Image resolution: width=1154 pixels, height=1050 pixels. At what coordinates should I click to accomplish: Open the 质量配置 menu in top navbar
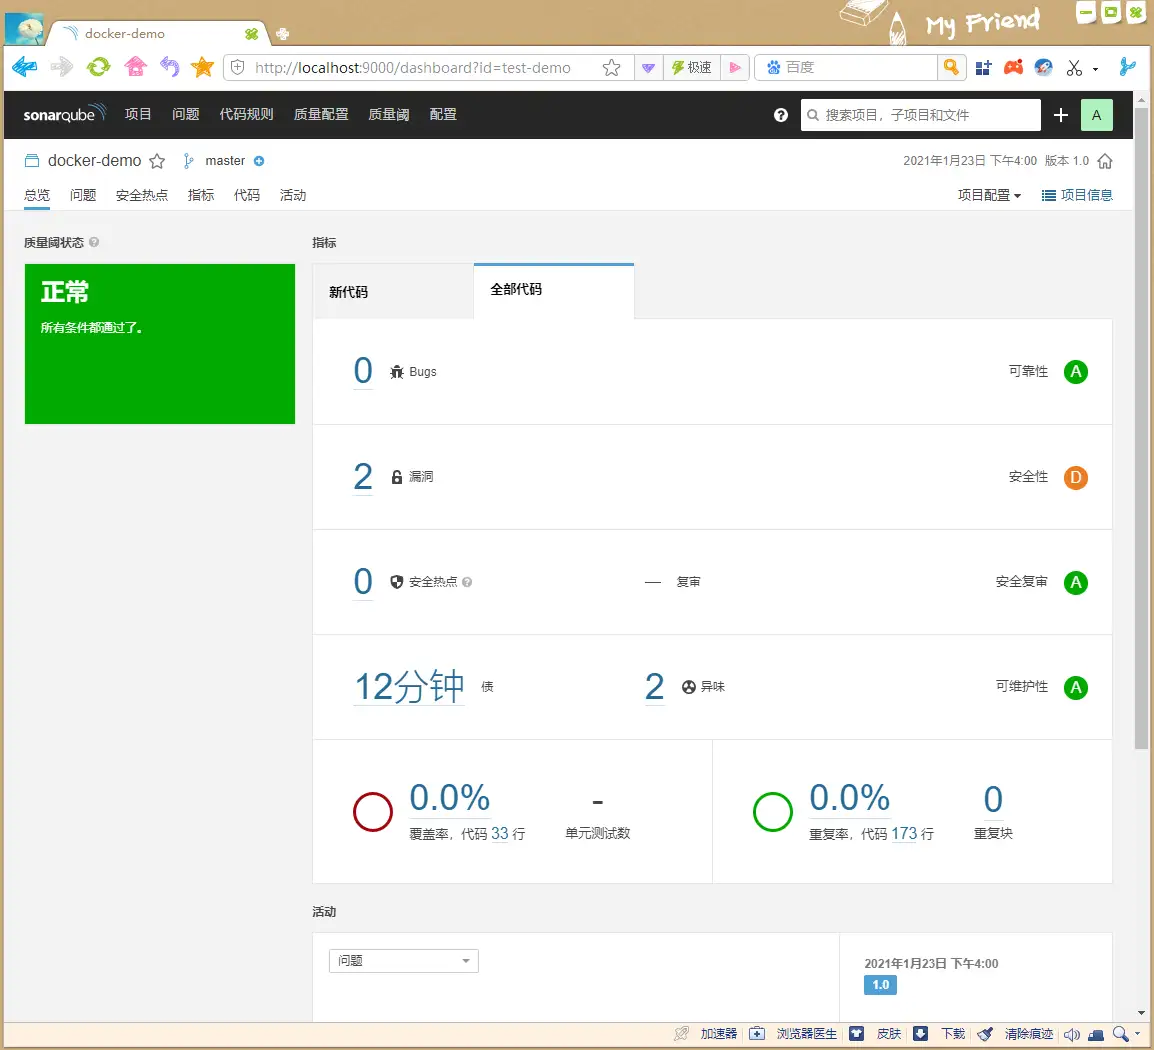(321, 115)
